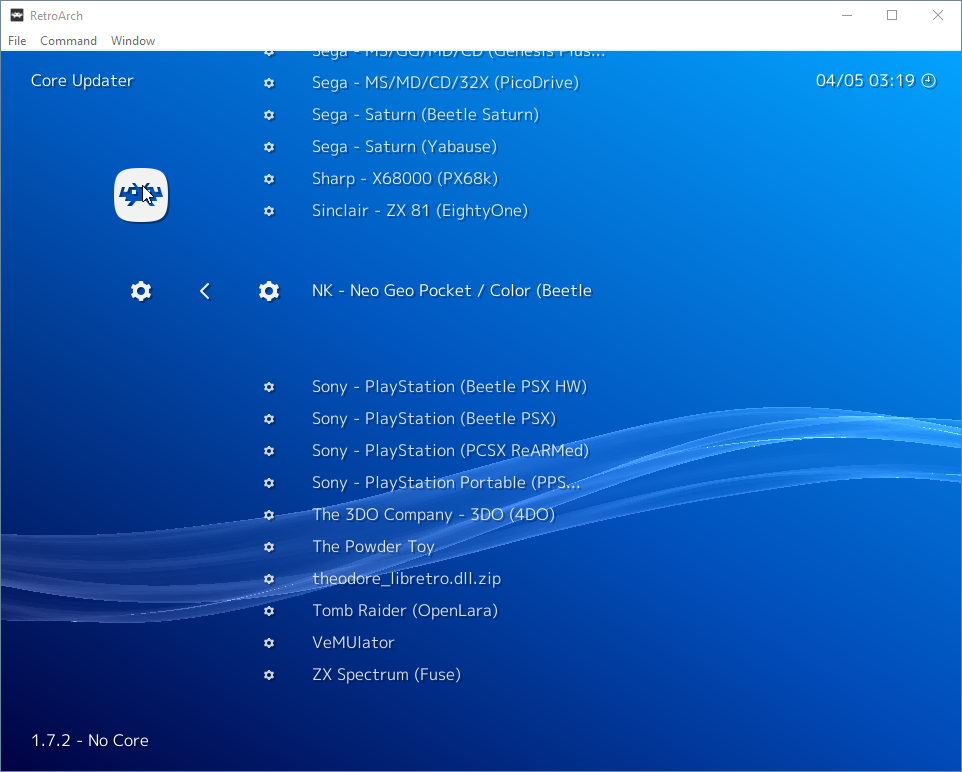Click gear icon next to PlayStation Portable core

pyautogui.click(x=269, y=482)
